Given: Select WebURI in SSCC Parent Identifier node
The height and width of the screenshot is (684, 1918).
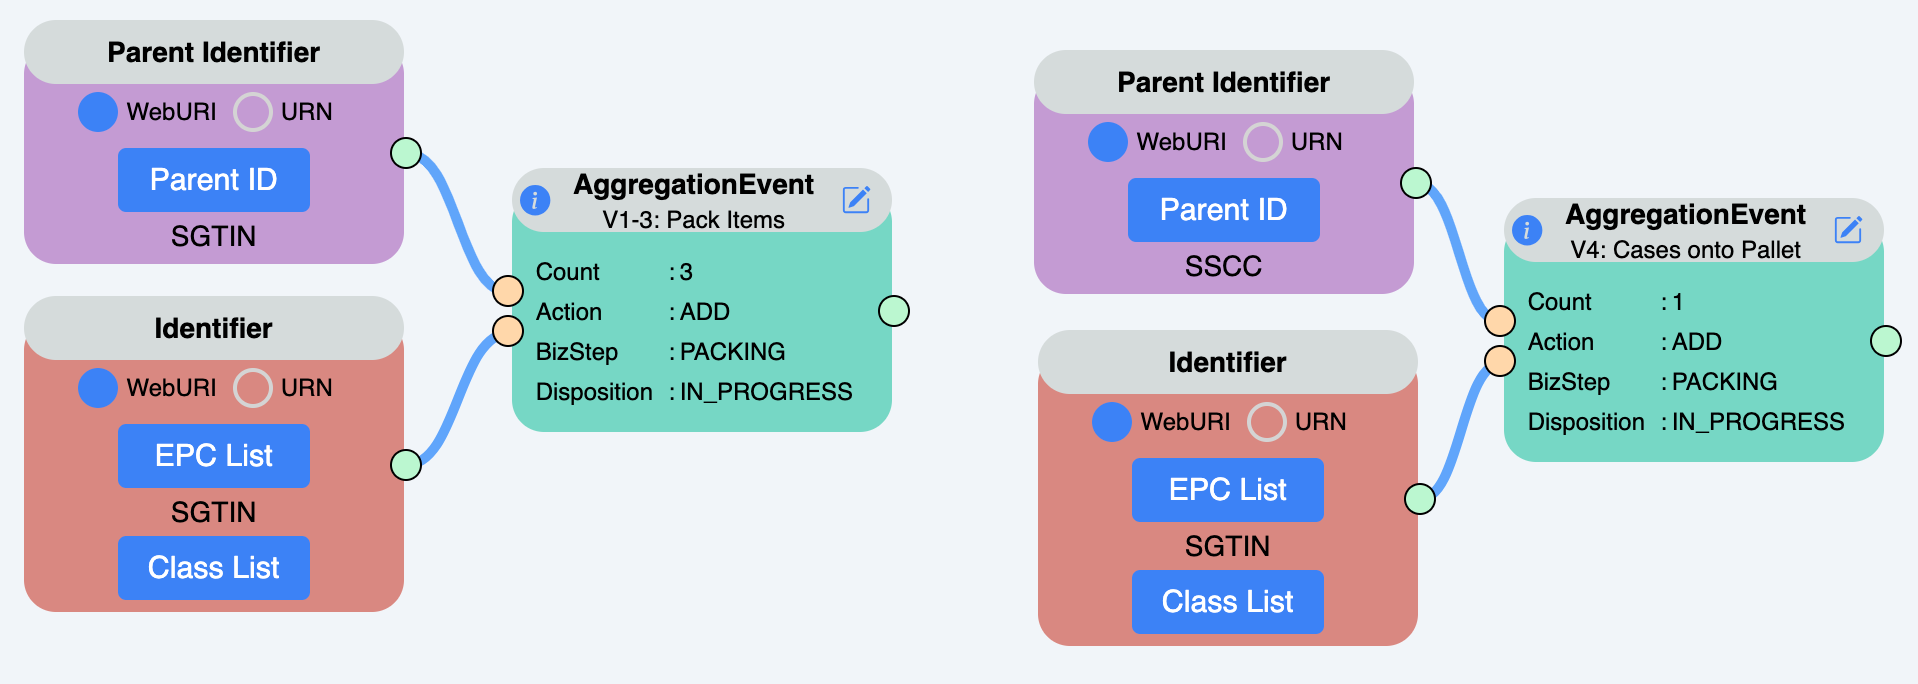Looking at the screenshot, I should (1108, 142).
